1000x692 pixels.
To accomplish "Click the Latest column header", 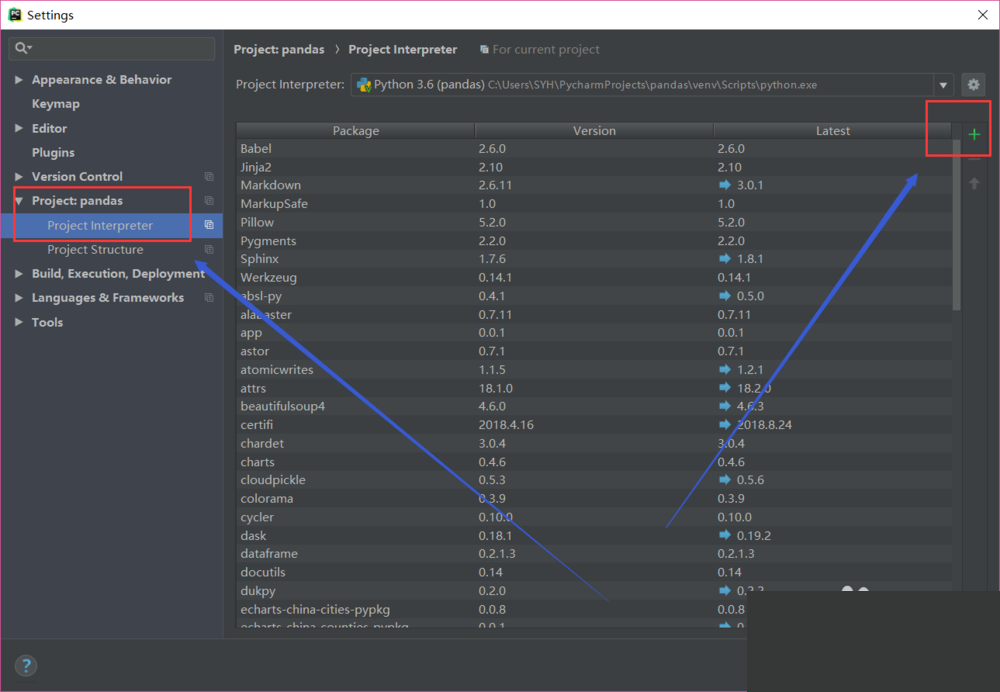I will pos(832,131).
